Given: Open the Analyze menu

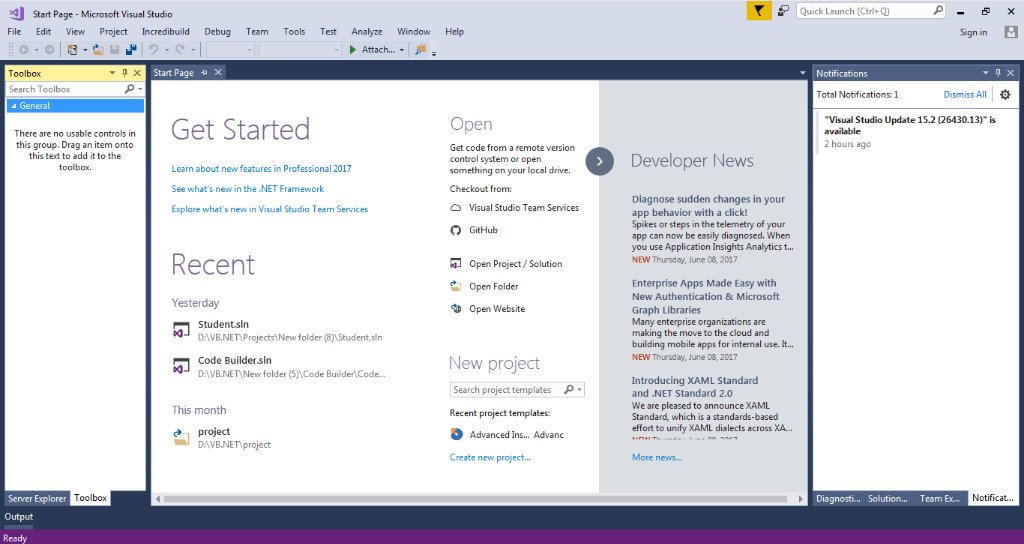Looking at the screenshot, I should (x=367, y=31).
